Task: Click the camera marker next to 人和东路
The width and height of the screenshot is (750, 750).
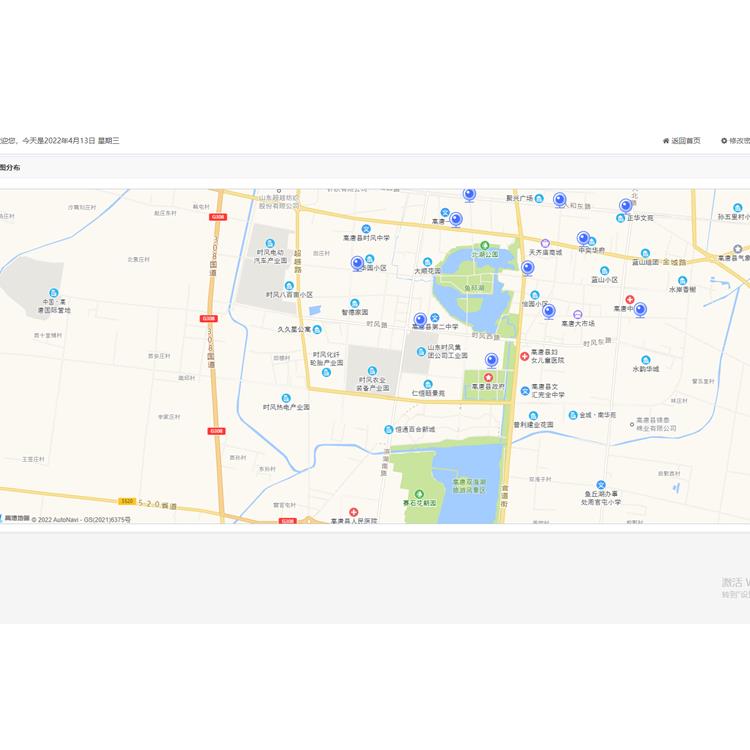Action: 560,200
